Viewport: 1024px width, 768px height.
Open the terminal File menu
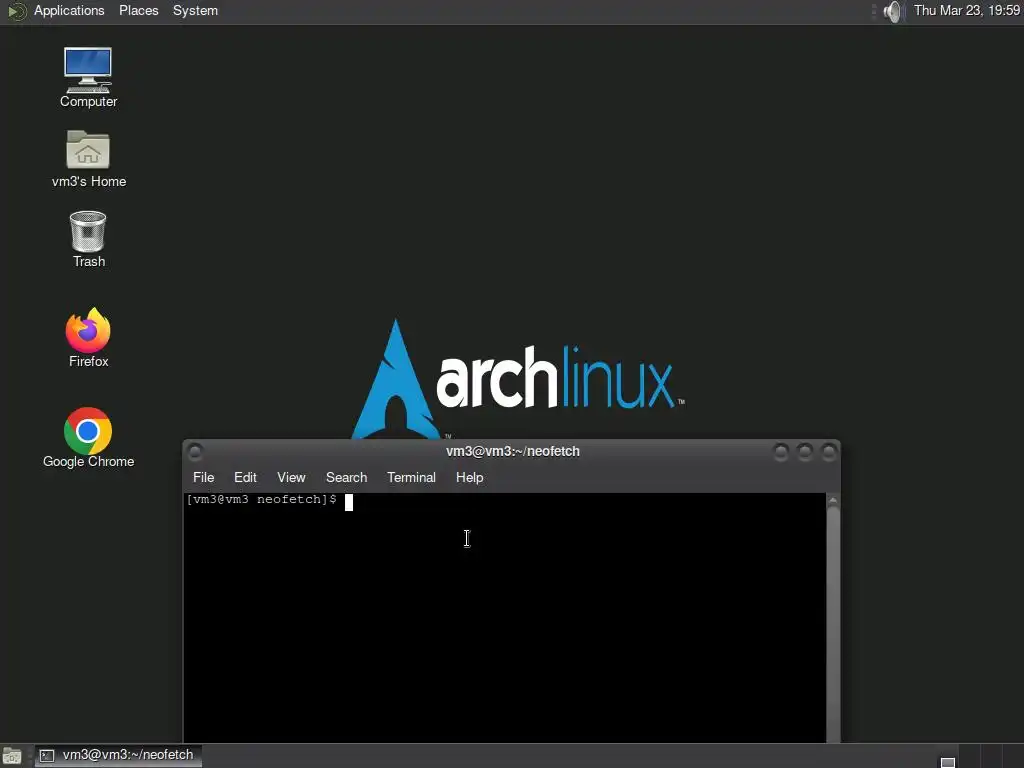(x=203, y=477)
